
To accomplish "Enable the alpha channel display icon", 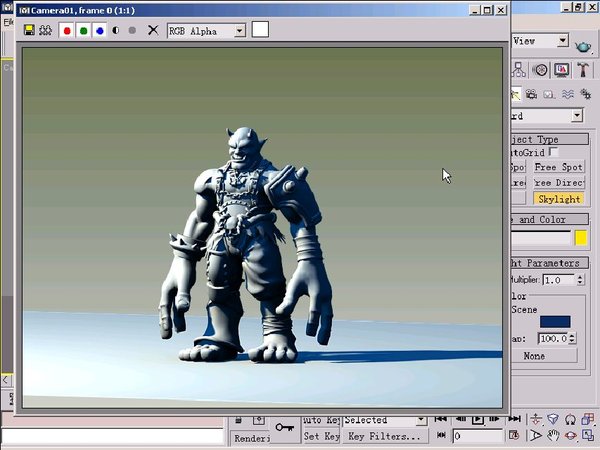I will pos(116,30).
